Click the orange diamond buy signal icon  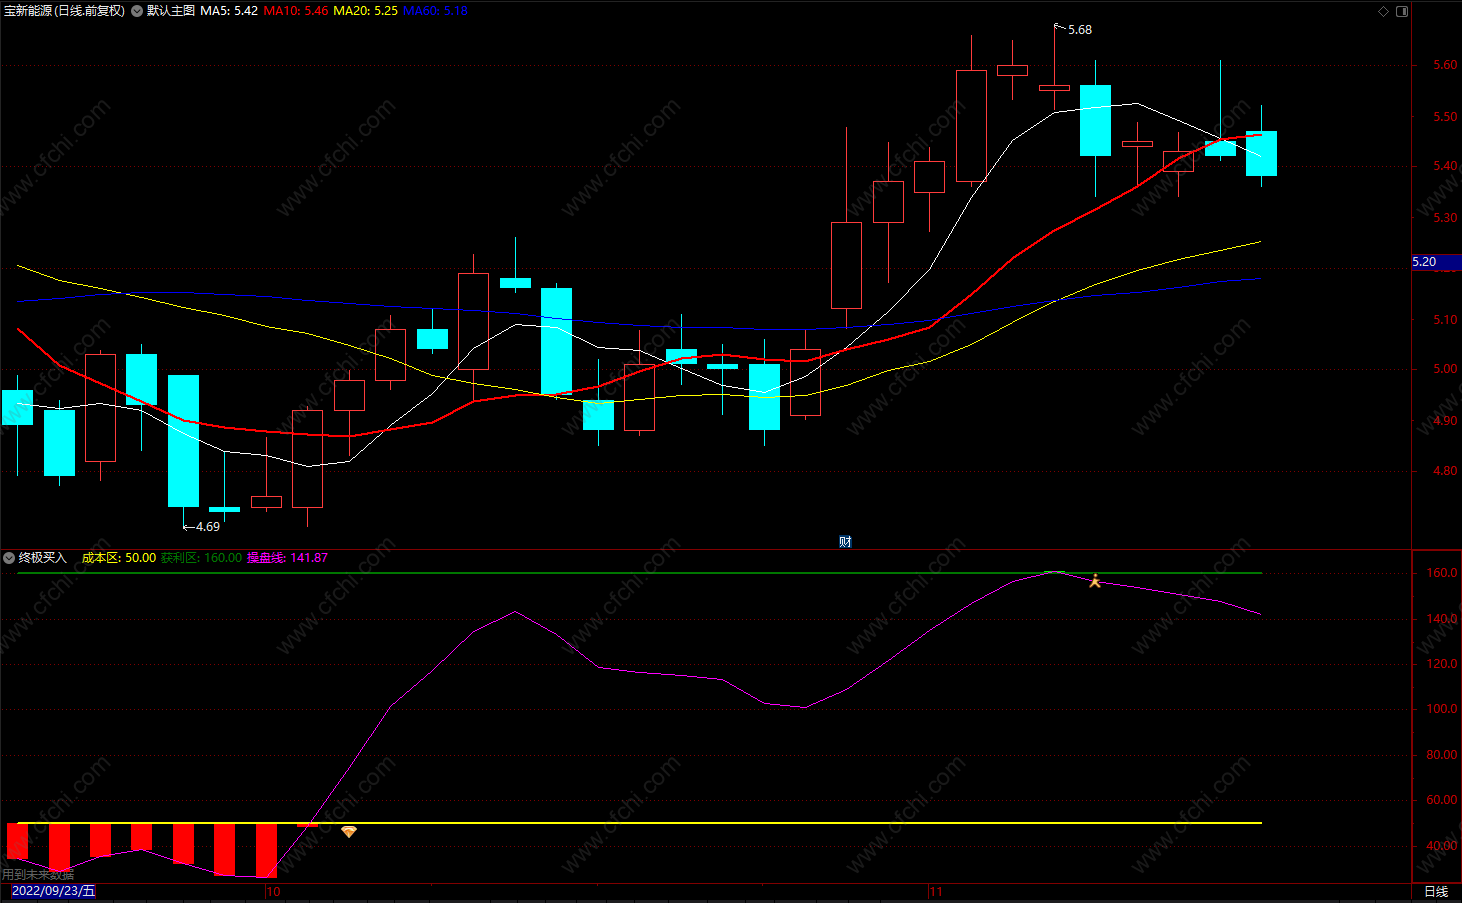click(x=348, y=832)
